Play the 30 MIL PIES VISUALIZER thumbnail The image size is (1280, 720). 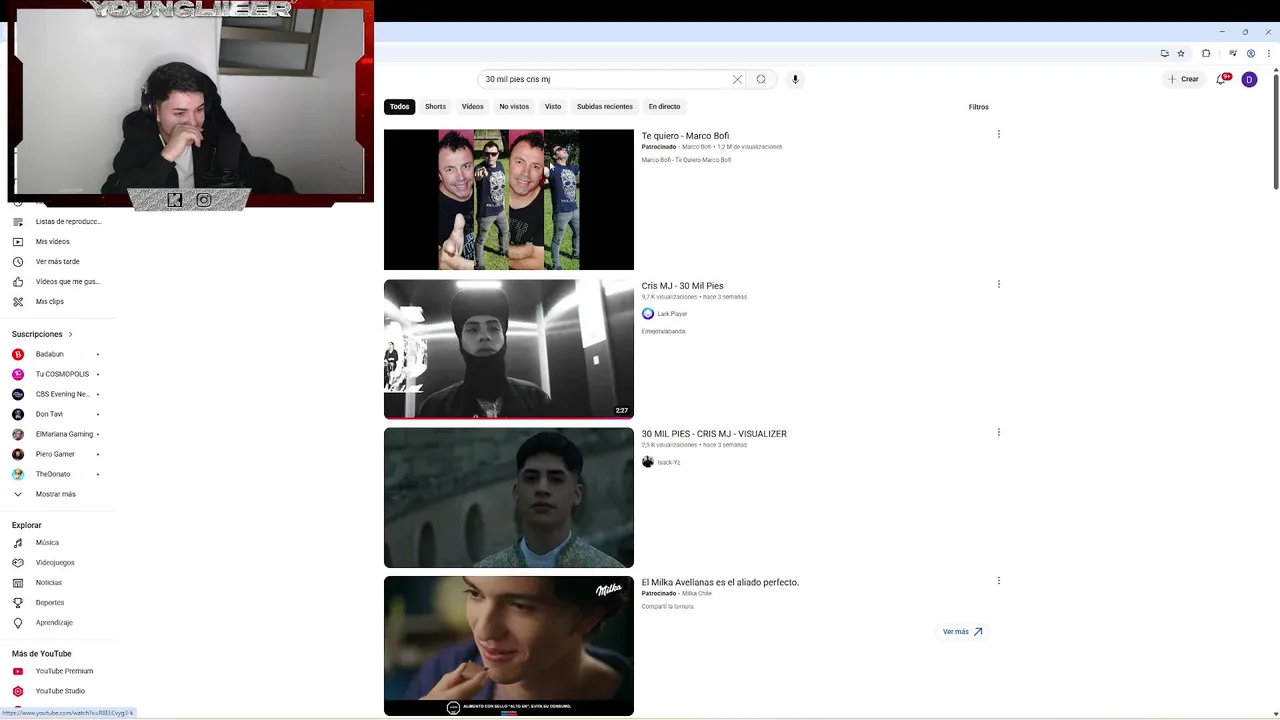tap(509, 498)
